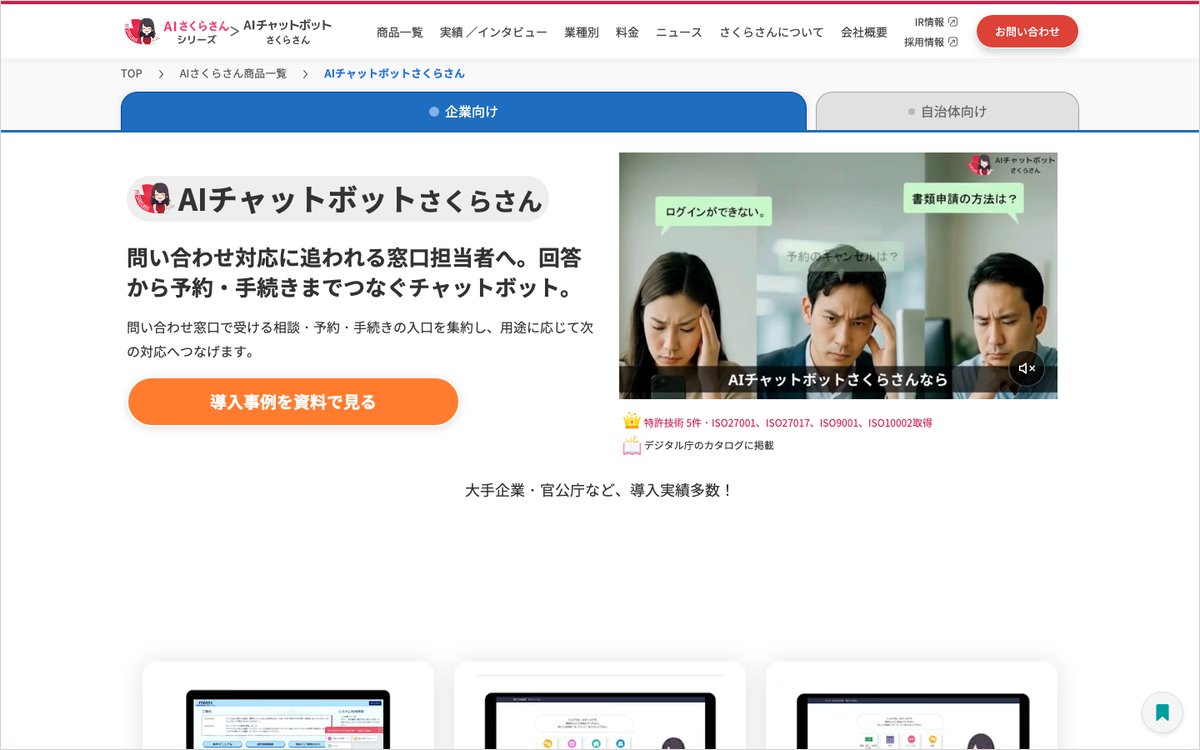The image size is (1200, 750).
Task: Click the AIチャットボットさくらさん title badge
Action: pos(338,199)
